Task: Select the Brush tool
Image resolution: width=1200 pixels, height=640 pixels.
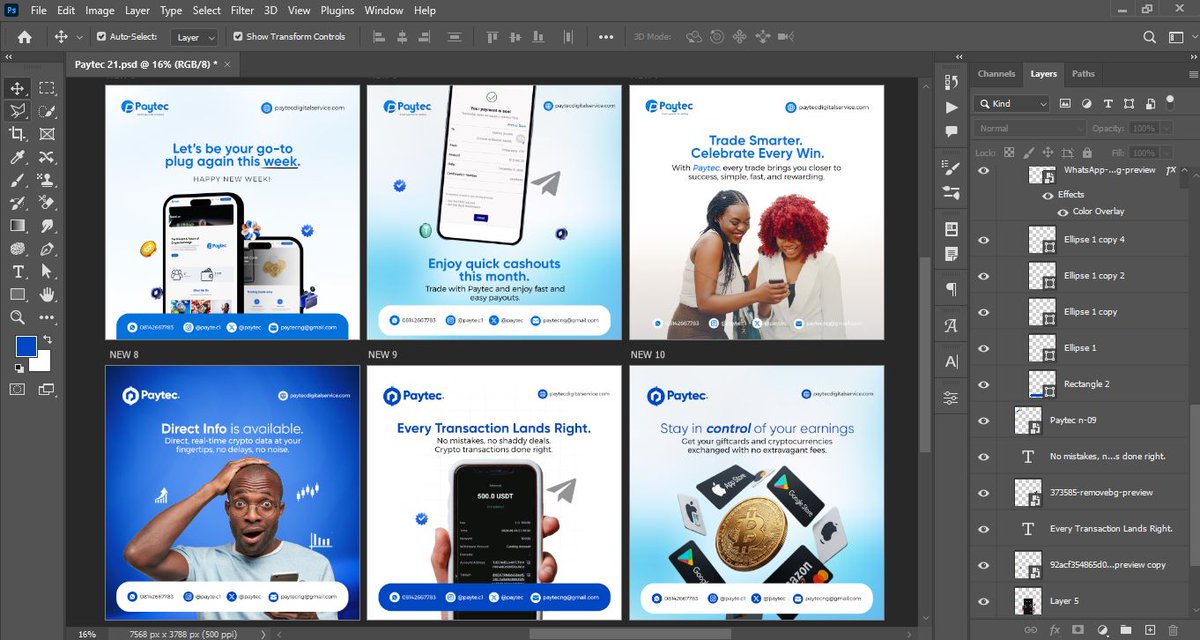Action: click(18, 180)
